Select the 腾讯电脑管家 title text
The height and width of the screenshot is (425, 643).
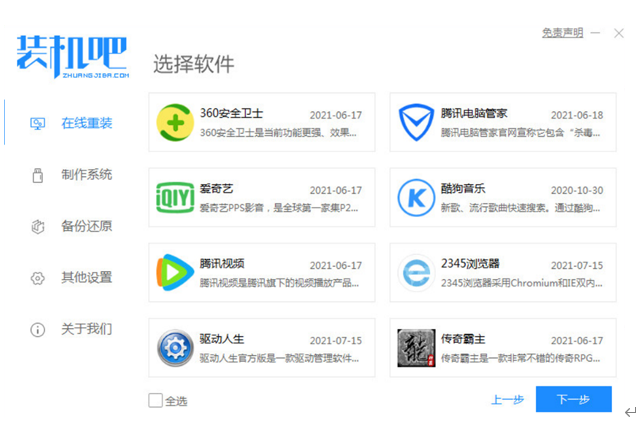[474, 113]
